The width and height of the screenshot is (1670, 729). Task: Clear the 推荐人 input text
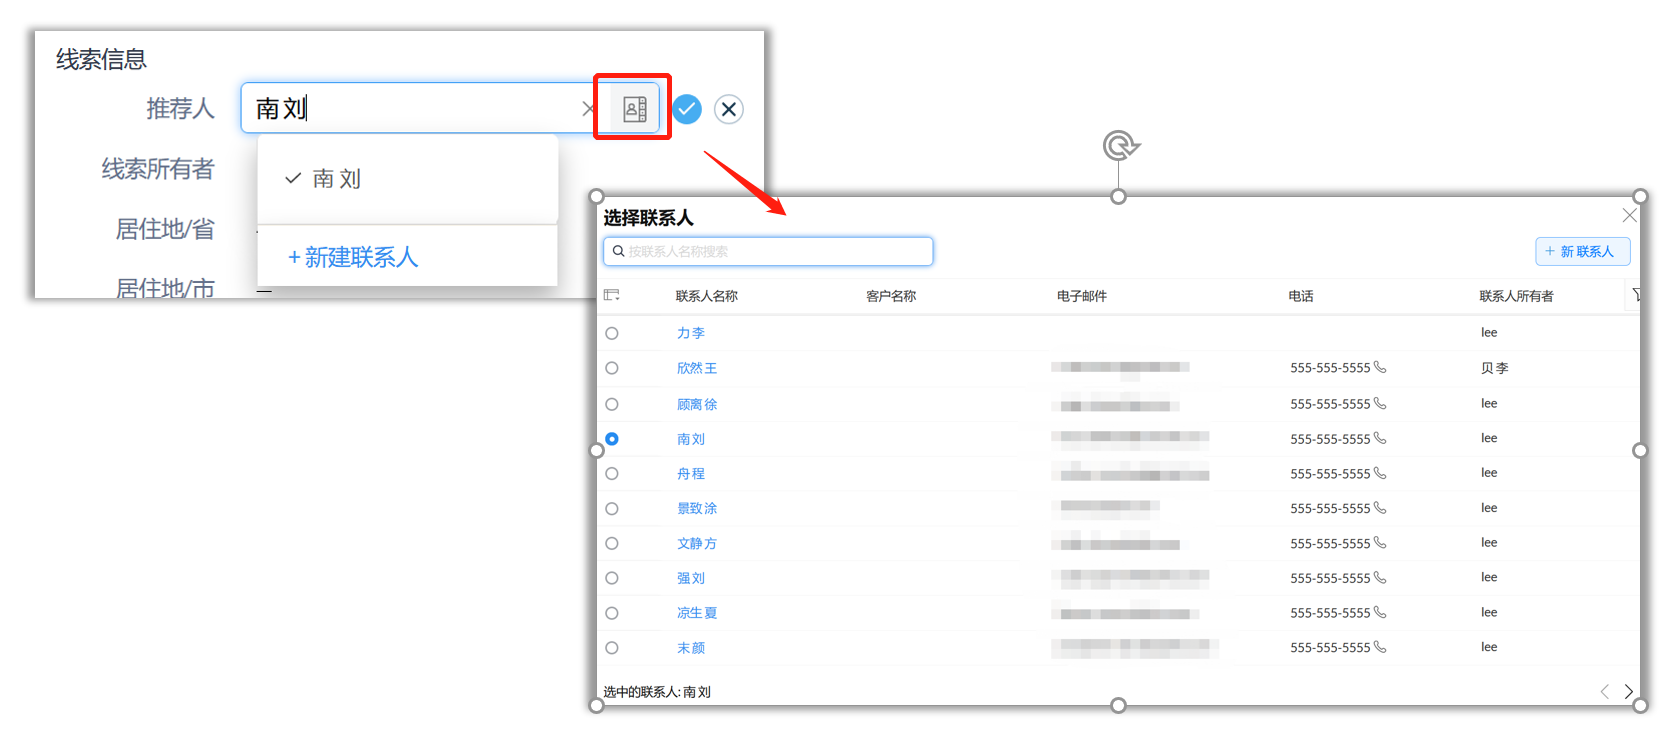tap(588, 109)
